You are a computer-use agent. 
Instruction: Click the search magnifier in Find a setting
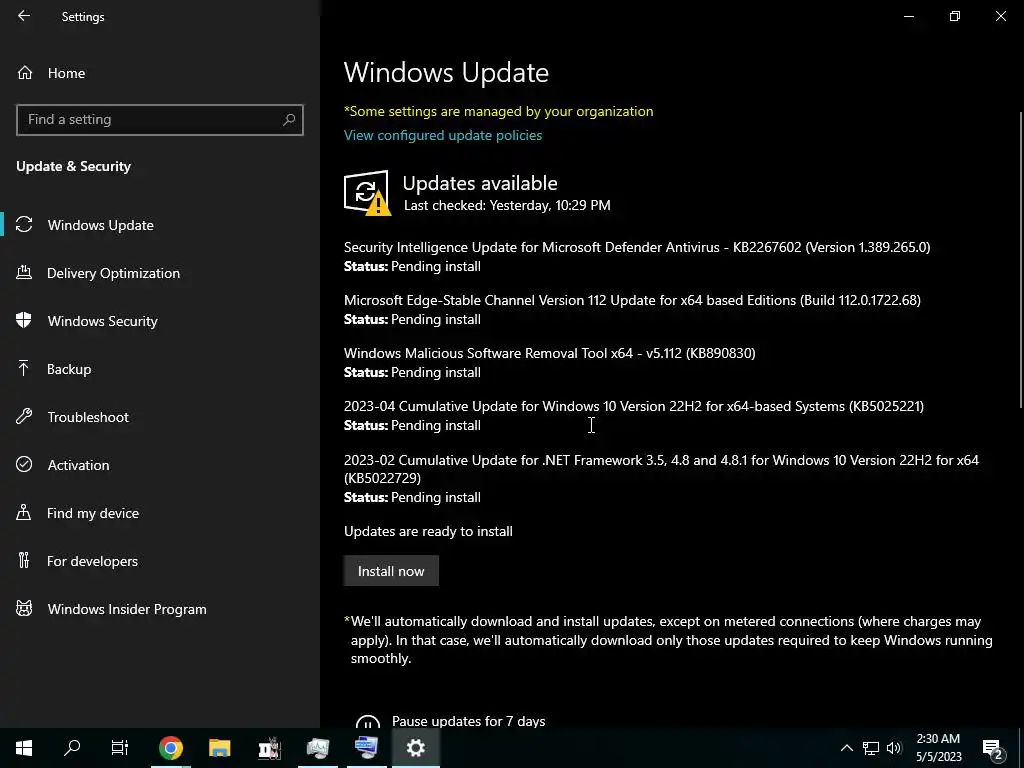(289, 120)
